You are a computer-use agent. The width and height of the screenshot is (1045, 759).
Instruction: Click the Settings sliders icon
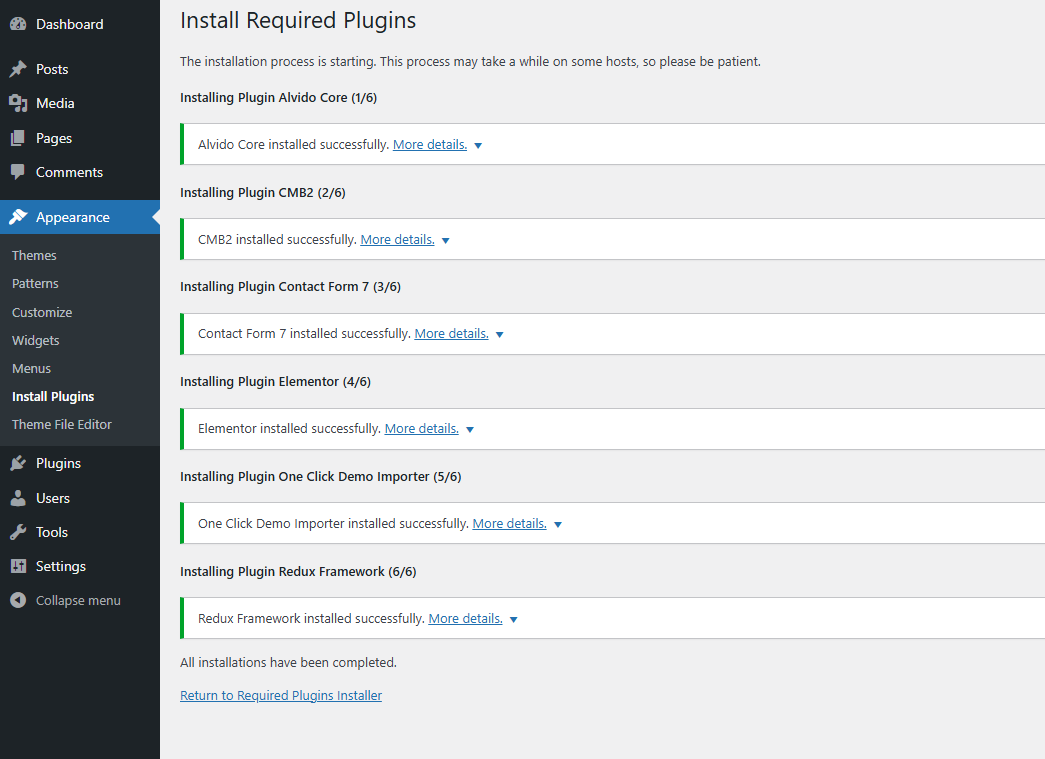click(18, 566)
